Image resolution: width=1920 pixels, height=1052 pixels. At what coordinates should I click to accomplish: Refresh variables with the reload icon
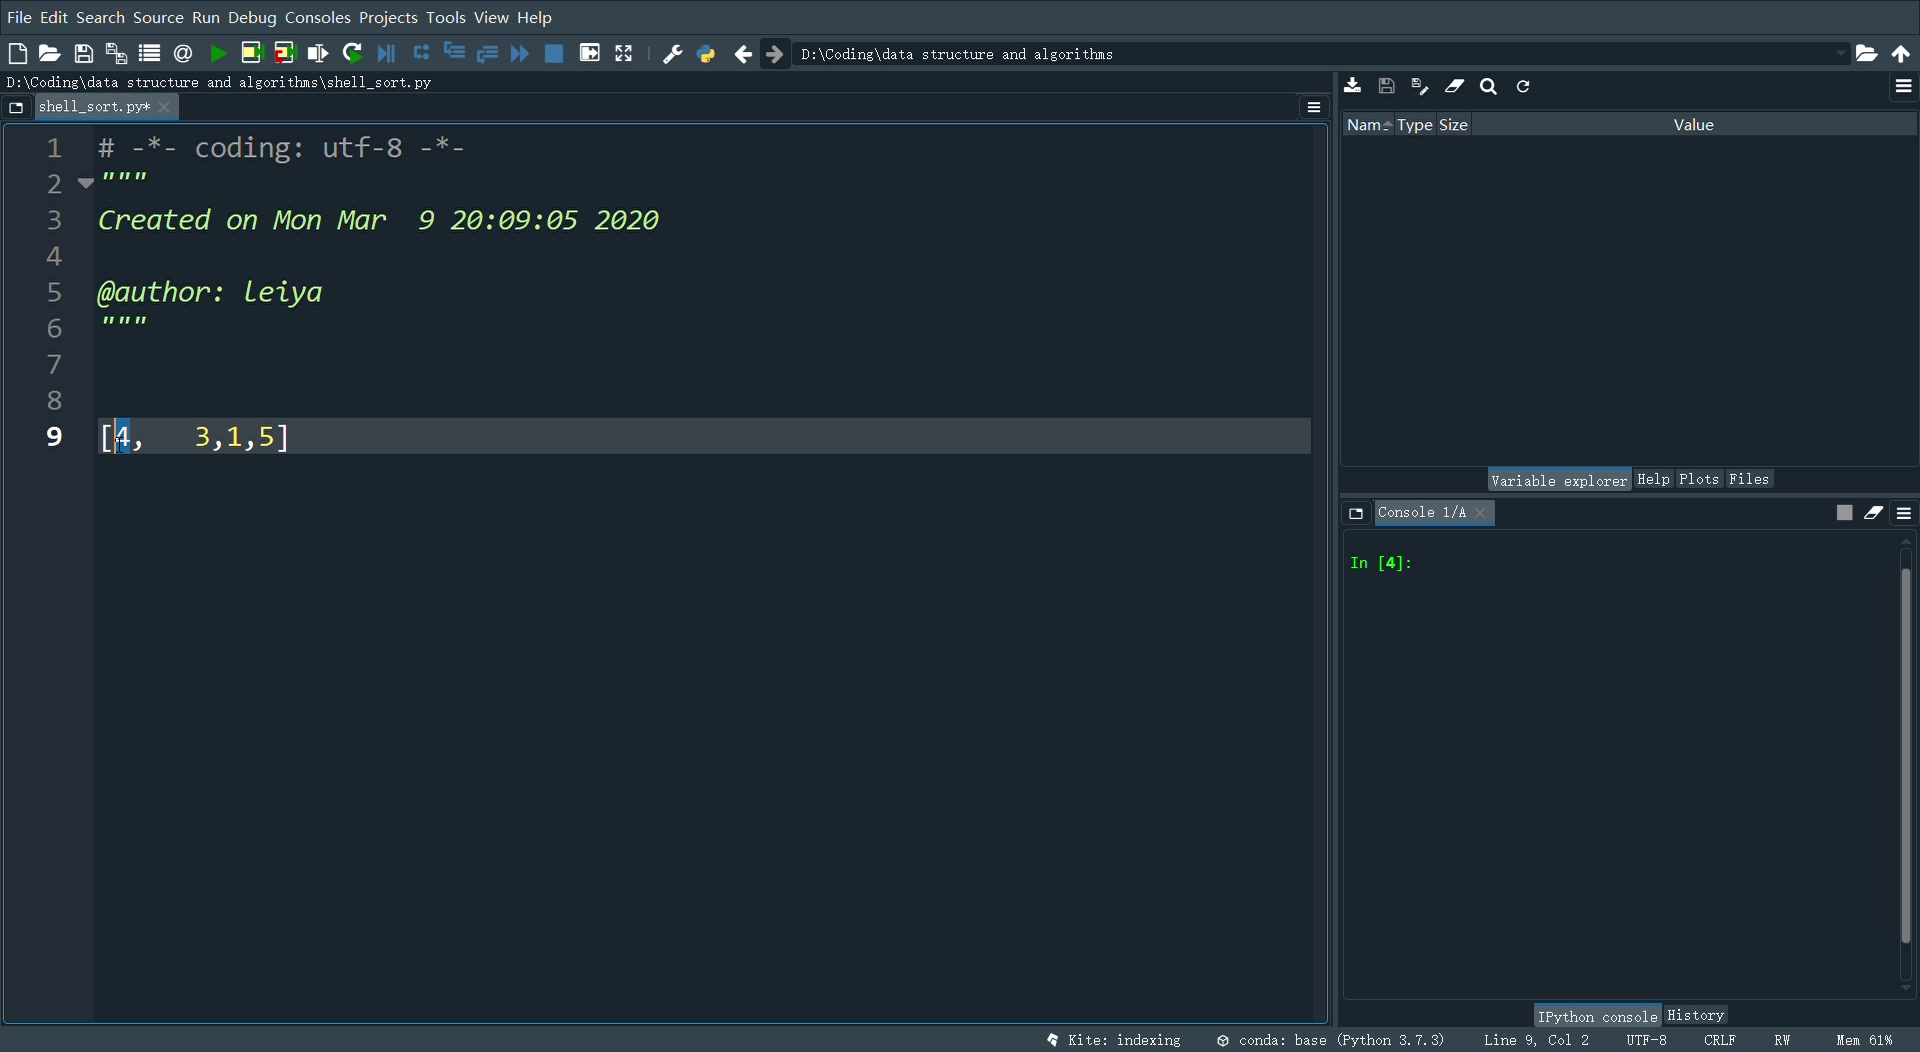[x=1522, y=87]
